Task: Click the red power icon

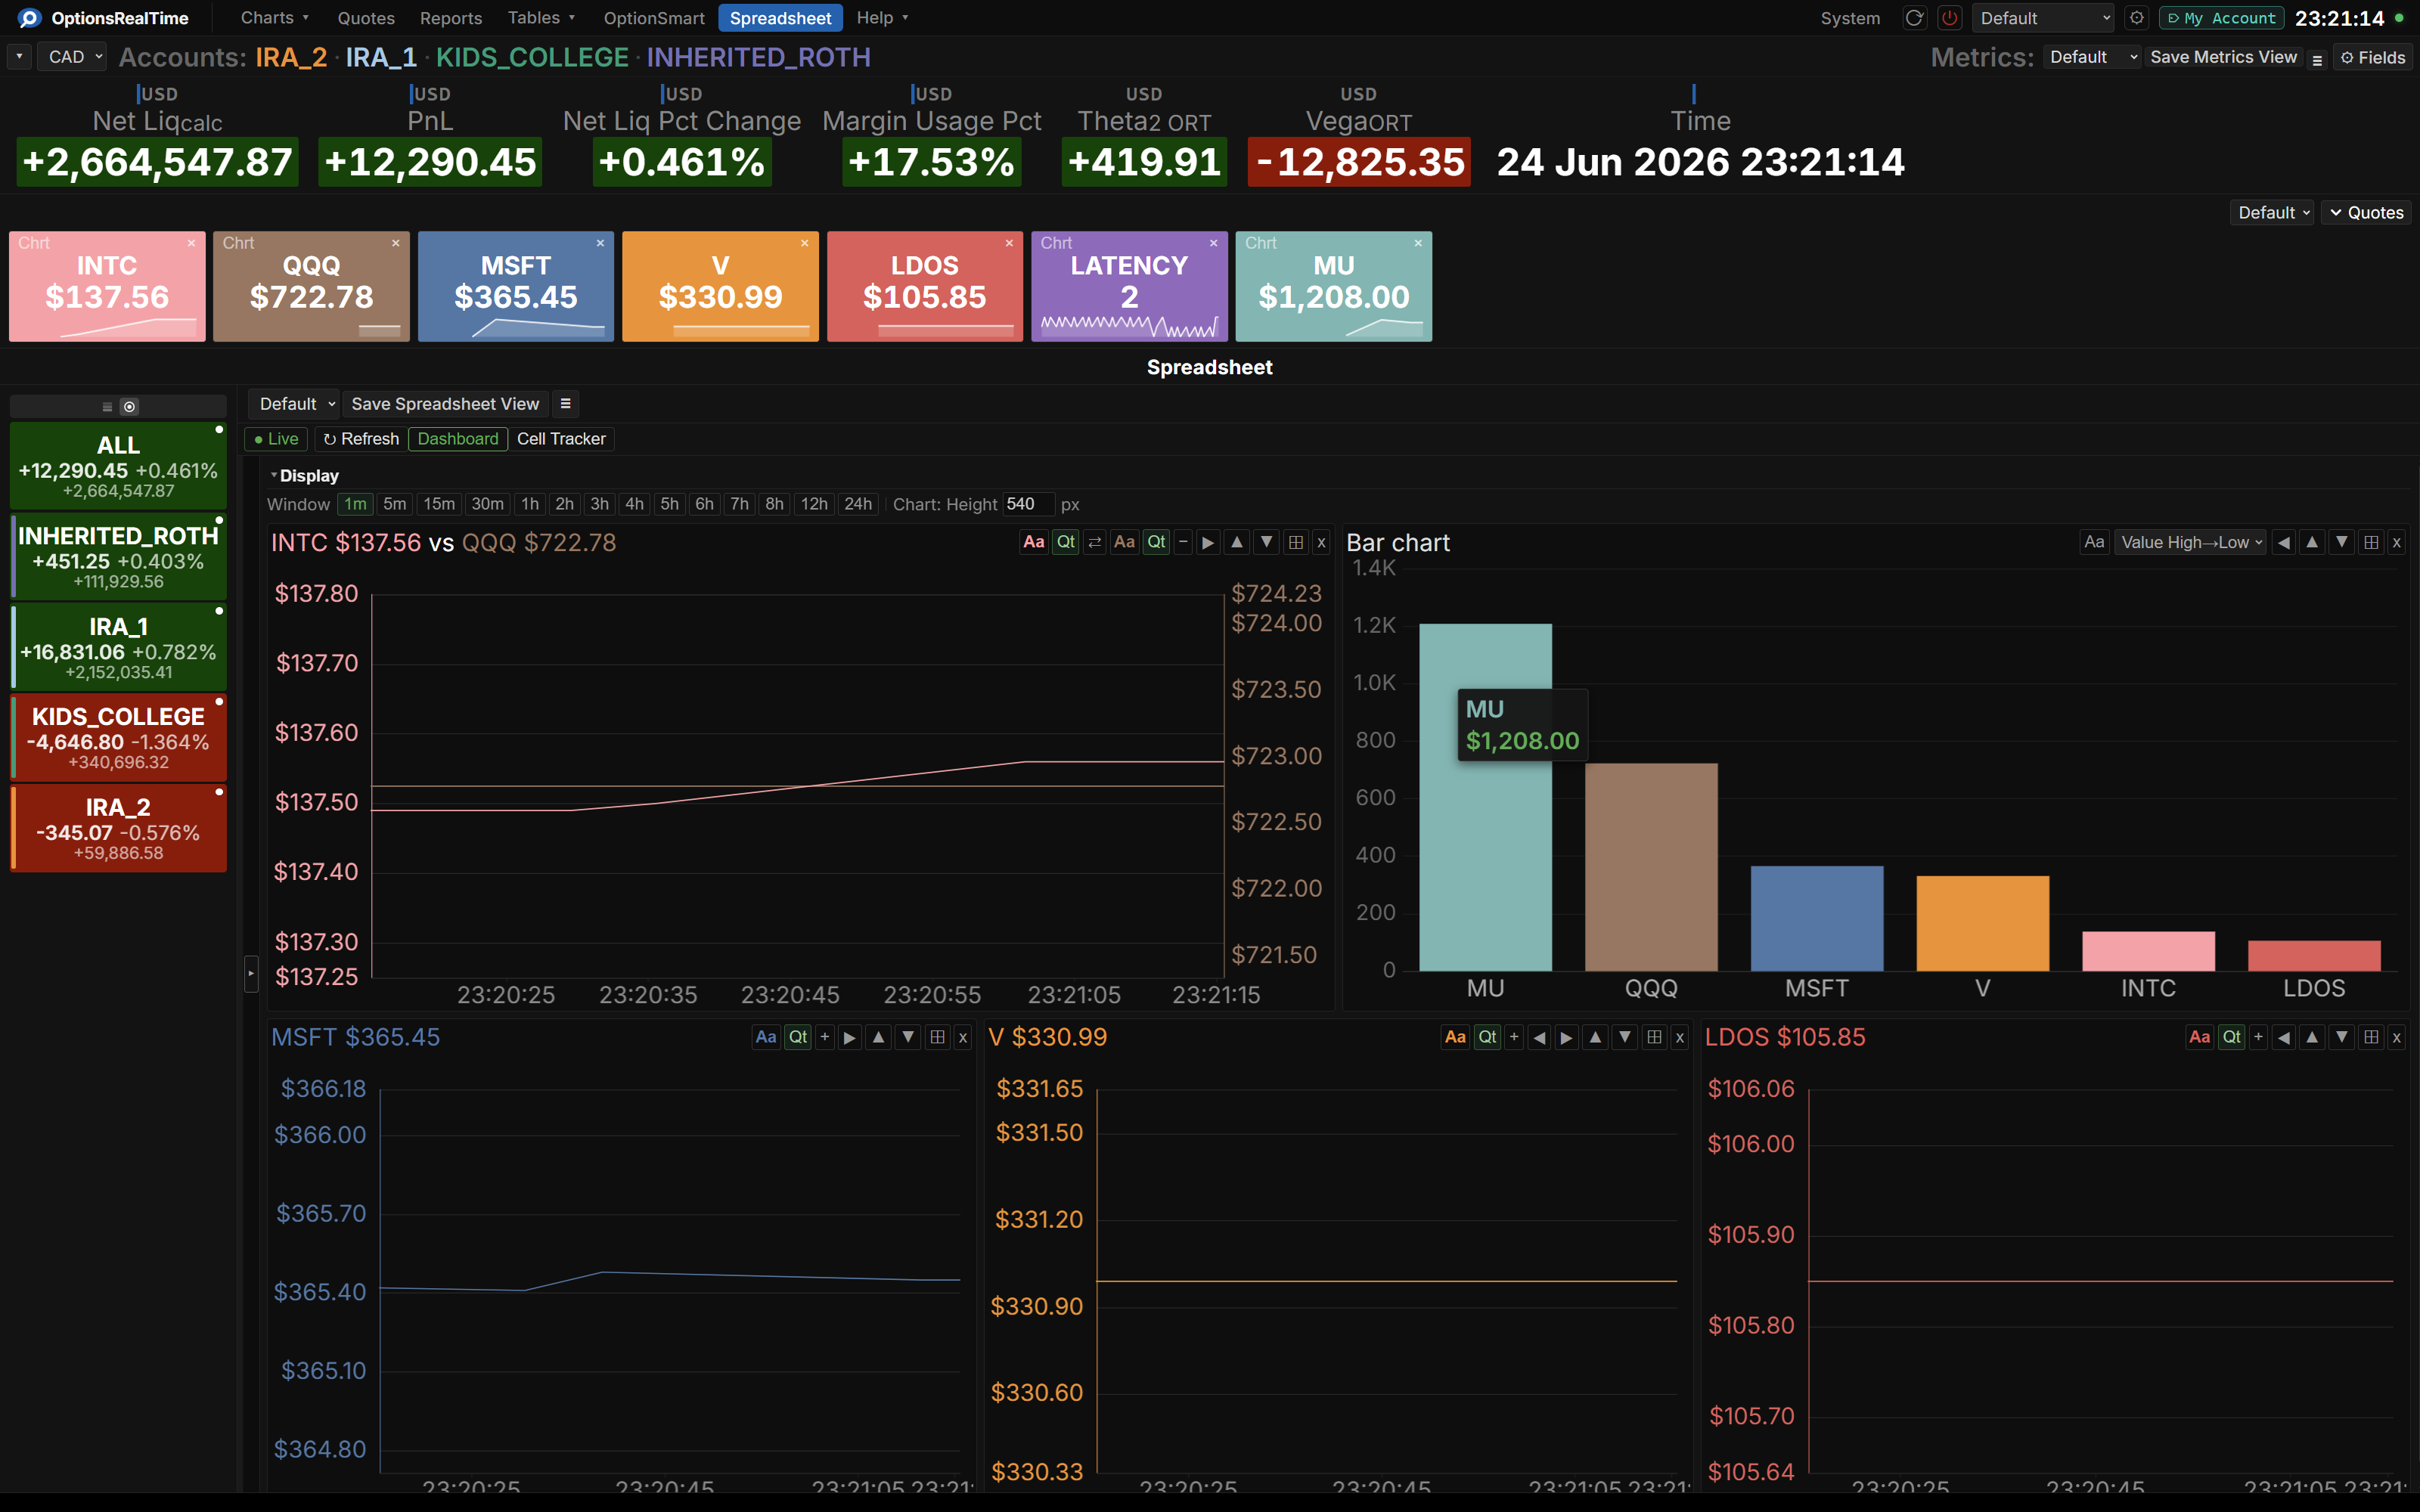Action: tap(1949, 18)
